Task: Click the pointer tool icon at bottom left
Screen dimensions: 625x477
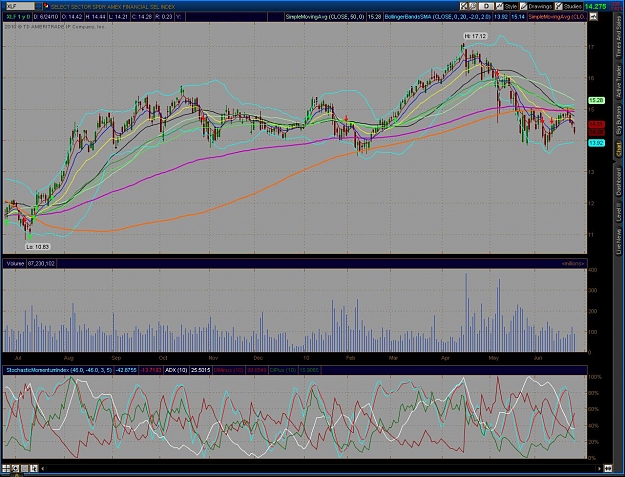Action: click(33, 468)
